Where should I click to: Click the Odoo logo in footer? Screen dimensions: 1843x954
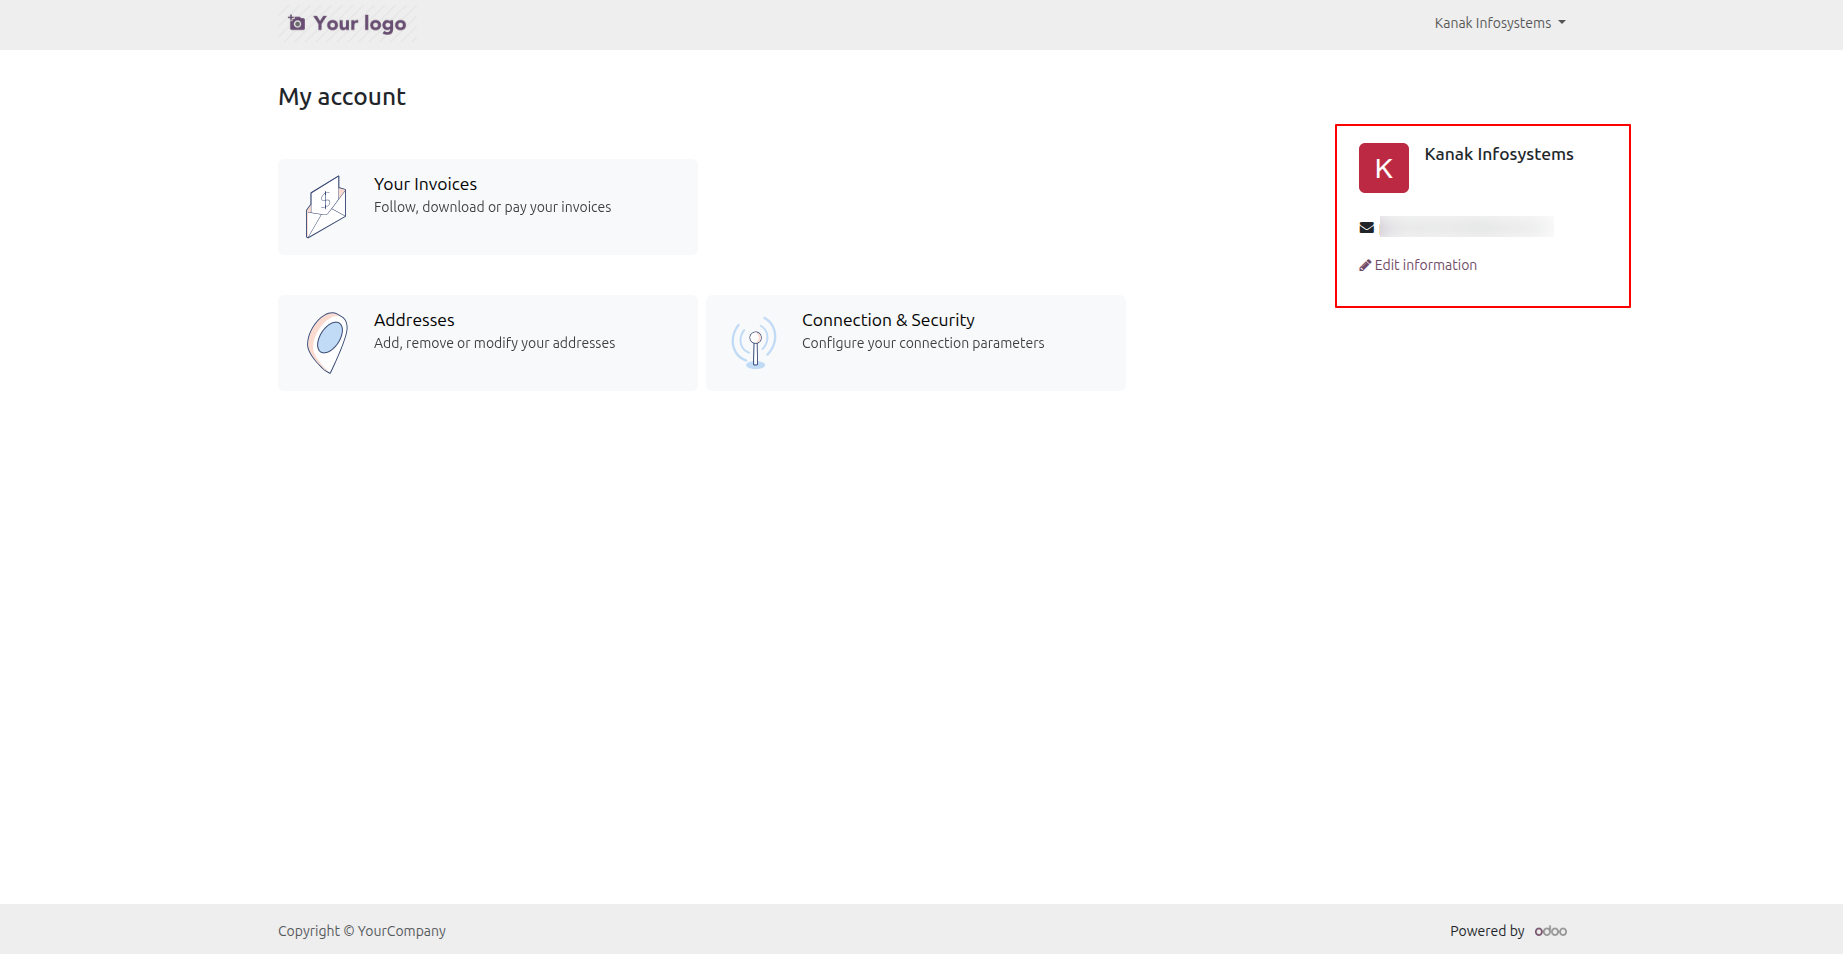tap(1551, 931)
